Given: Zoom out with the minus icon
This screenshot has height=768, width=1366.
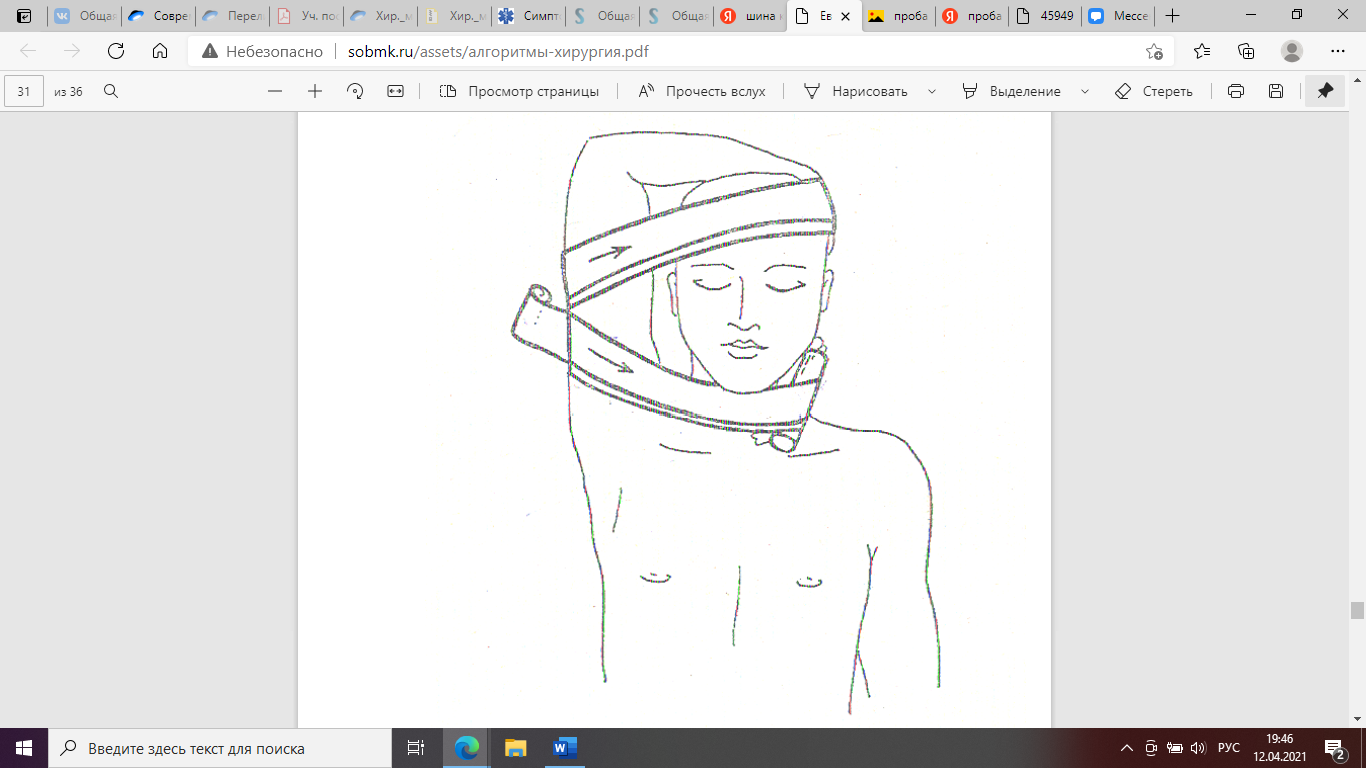Looking at the screenshot, I should [x=275, y=91].
